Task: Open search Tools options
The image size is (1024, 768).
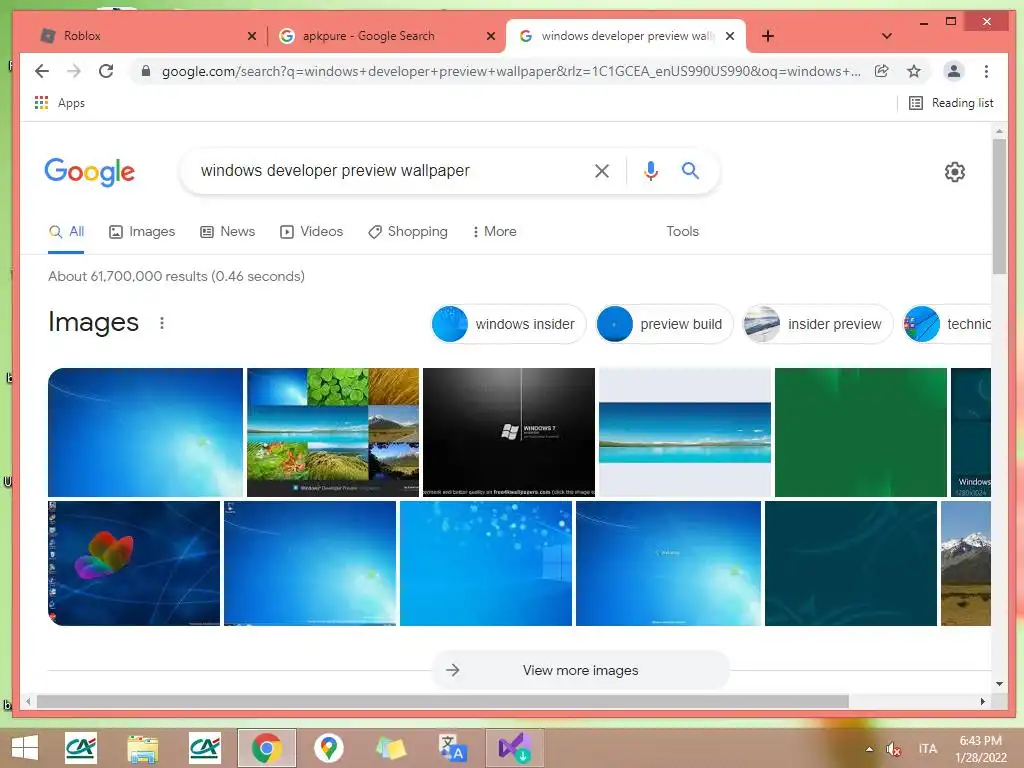Action: 682,232
